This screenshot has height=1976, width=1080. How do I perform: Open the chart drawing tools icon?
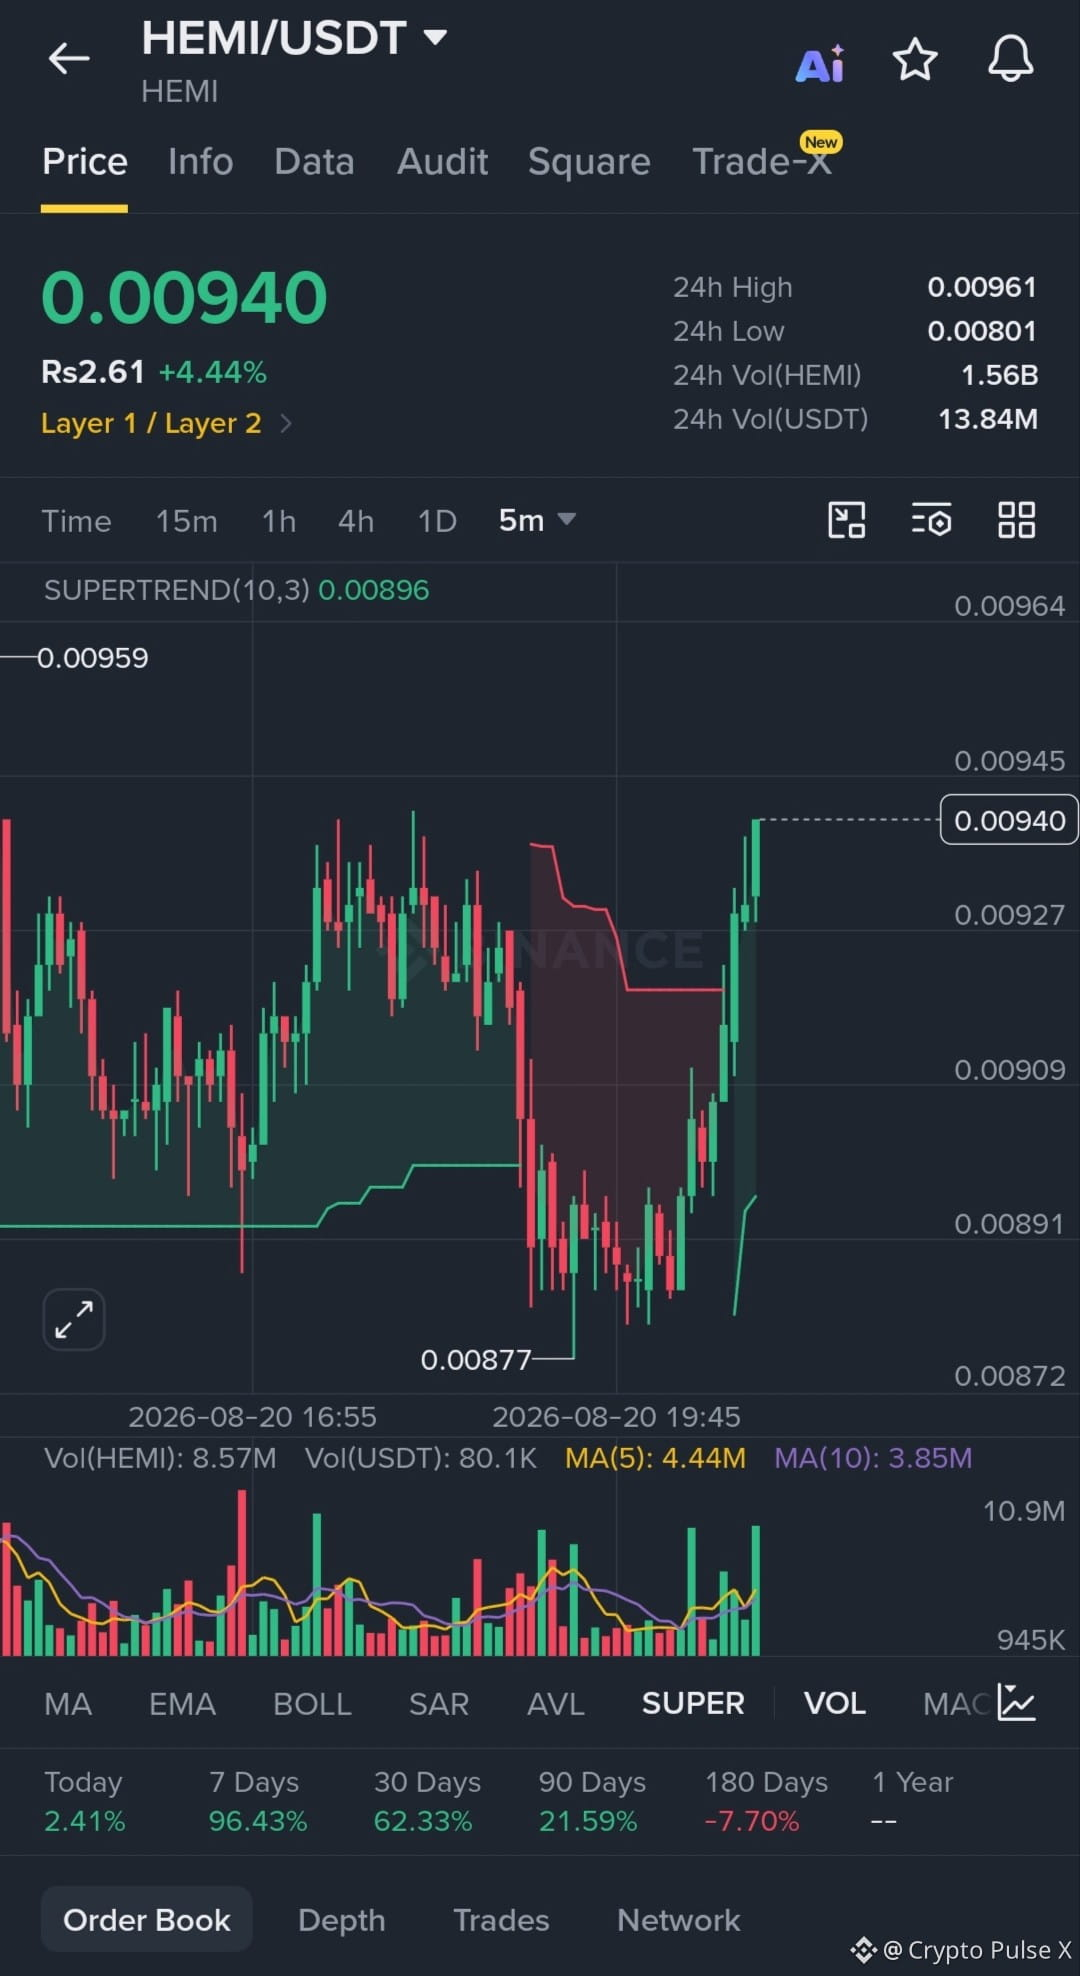click(847, 520)
